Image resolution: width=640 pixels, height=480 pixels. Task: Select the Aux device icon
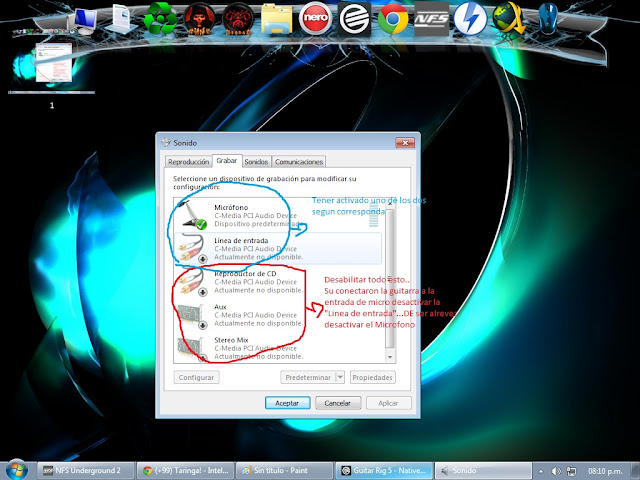(x=193, y=314)
